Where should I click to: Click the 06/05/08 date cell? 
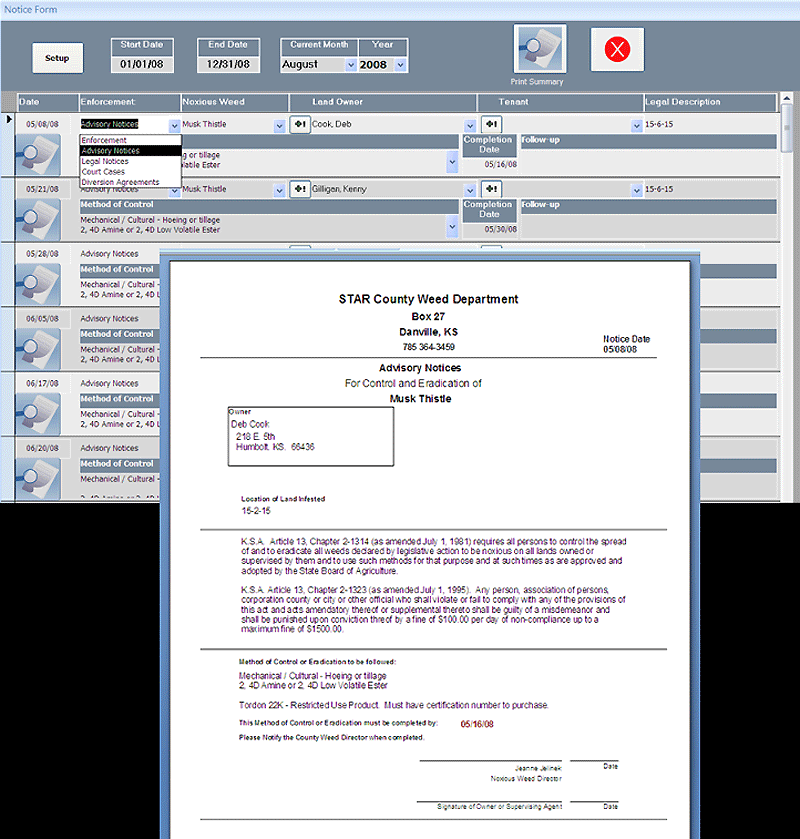(x=42, y=318)
